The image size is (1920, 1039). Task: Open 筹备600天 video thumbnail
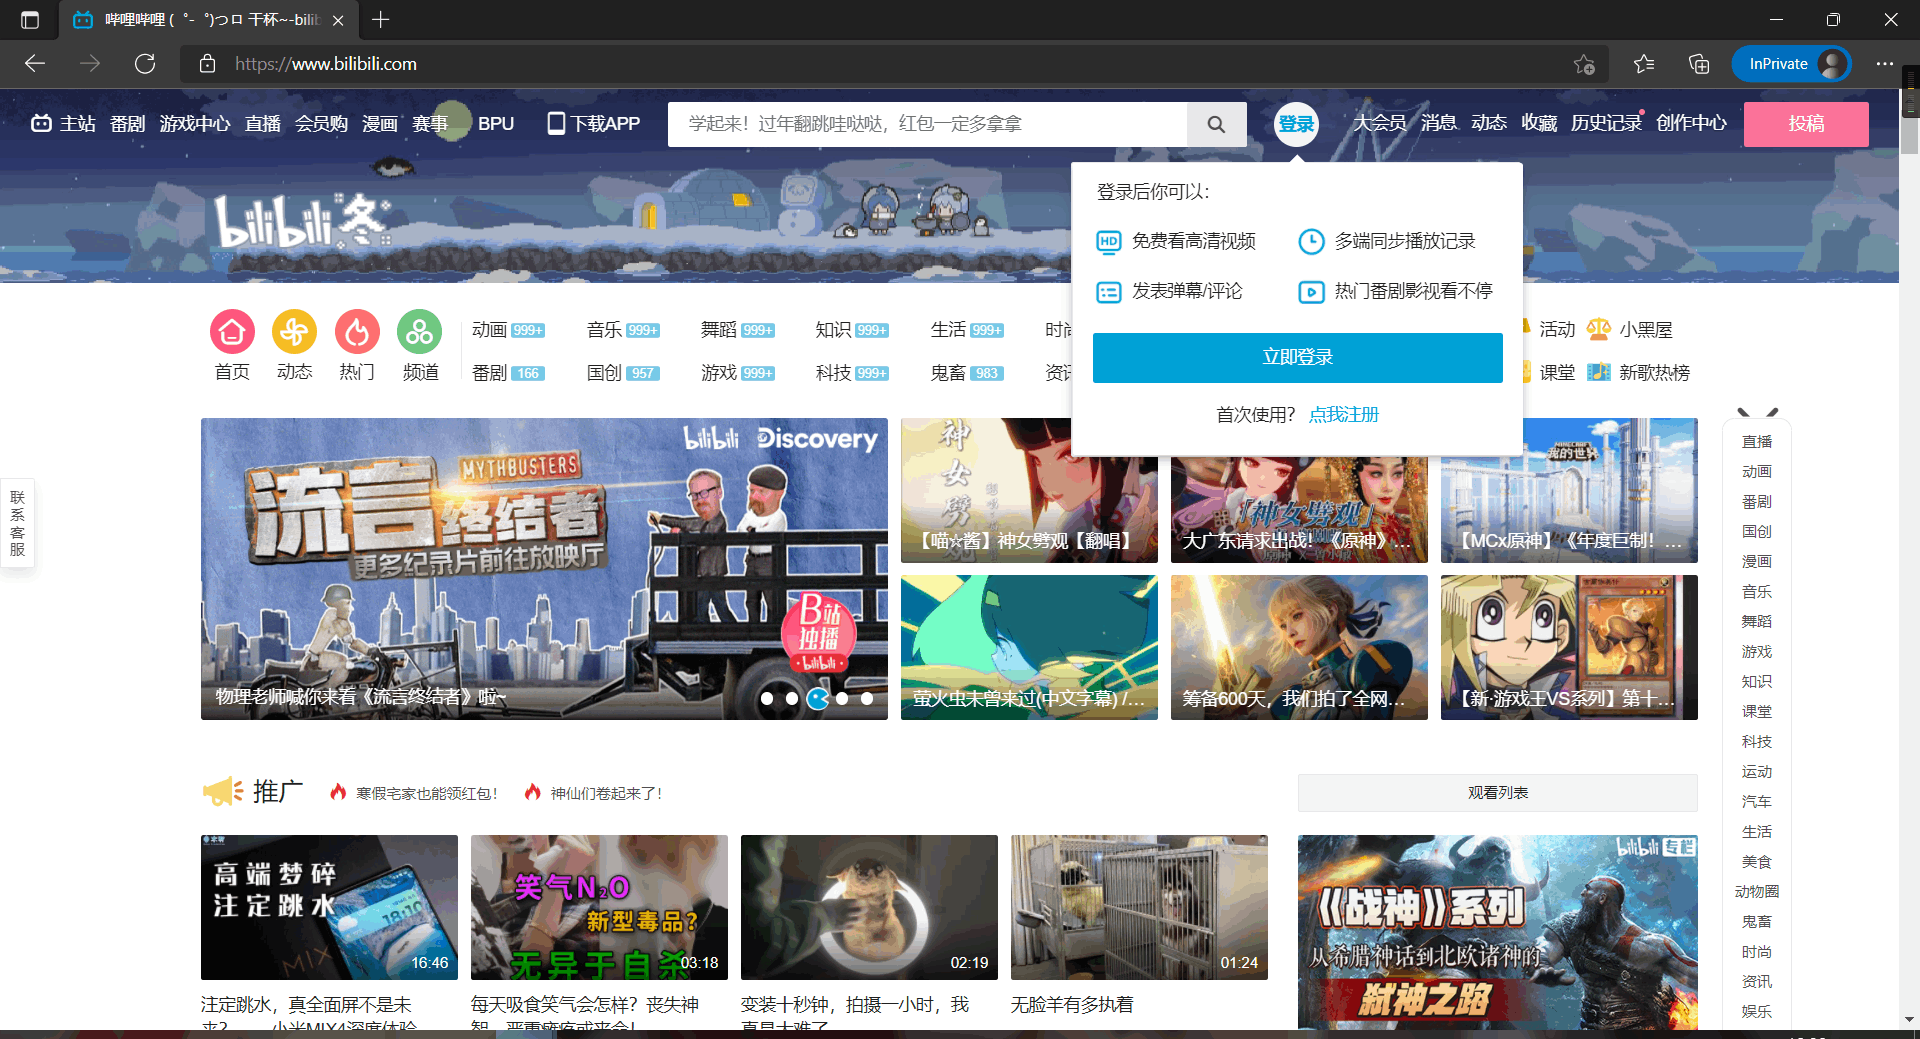pos(1299,647)
